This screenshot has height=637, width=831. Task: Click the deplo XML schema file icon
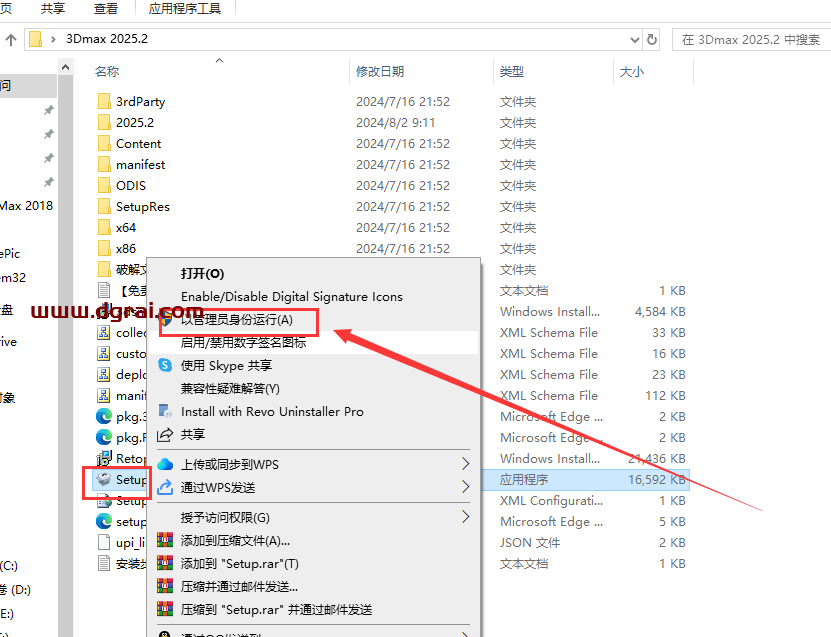click(103, 374)
